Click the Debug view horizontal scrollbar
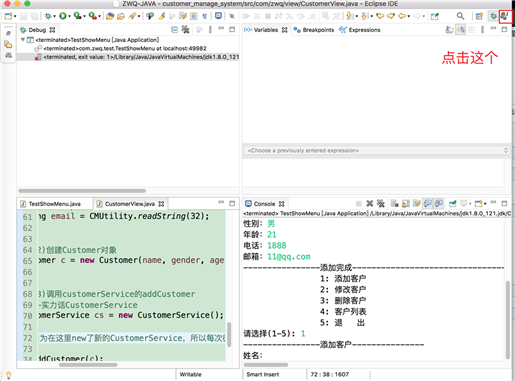The image size is (515, 381). tap(82, 191)
